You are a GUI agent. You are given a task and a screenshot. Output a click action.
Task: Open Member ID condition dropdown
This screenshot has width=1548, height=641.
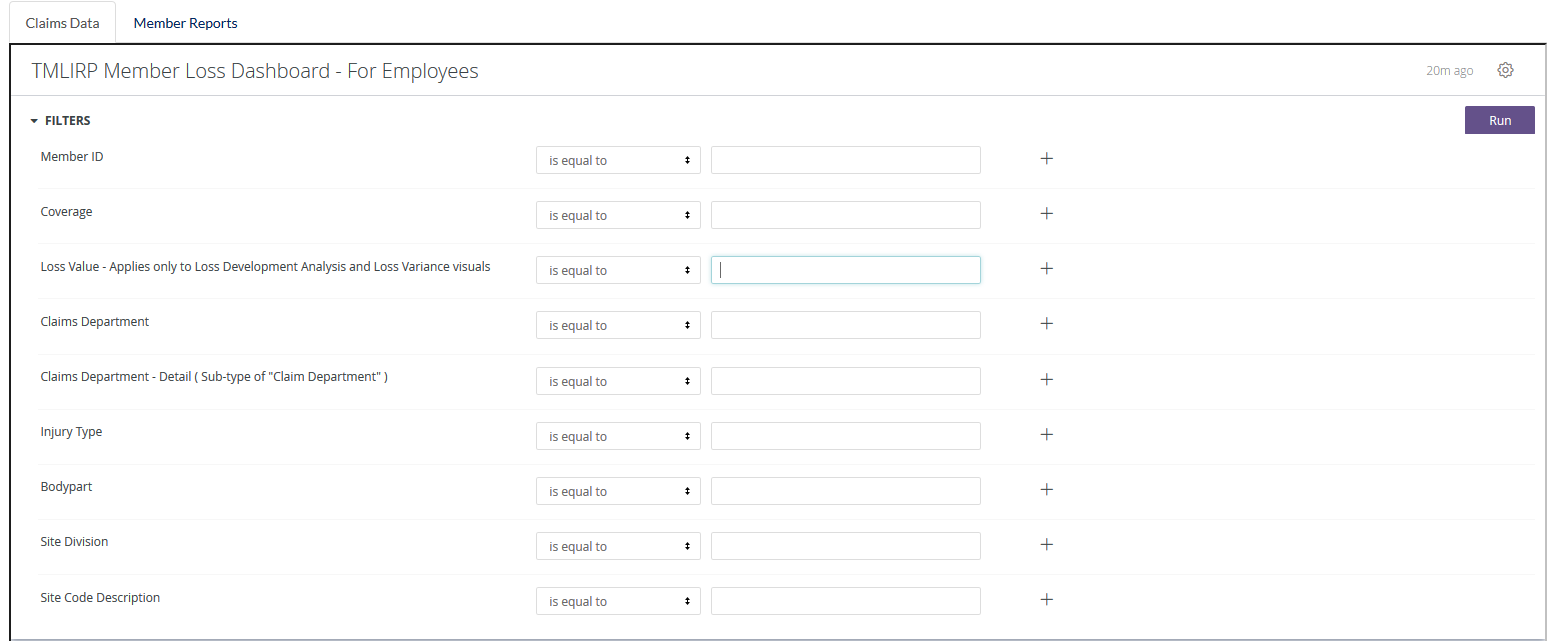click(x=617, y=160)
